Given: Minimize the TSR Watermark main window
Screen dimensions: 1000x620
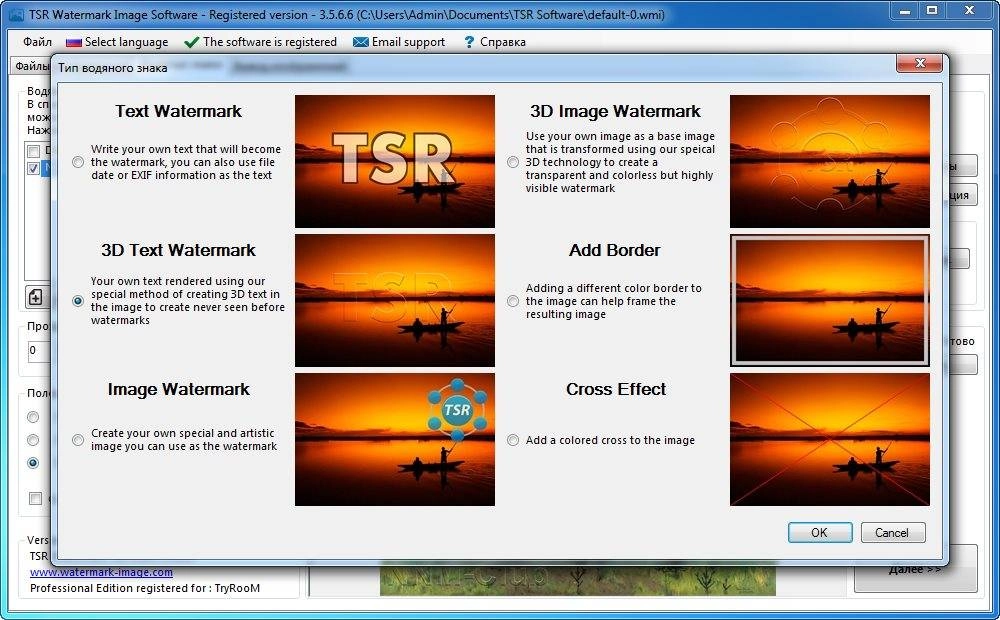Looking at the screenshot, I should 904,10.
